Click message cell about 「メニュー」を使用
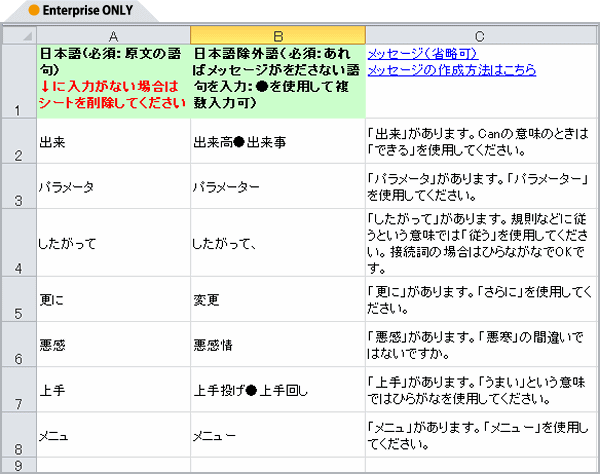 pos(481,435)
